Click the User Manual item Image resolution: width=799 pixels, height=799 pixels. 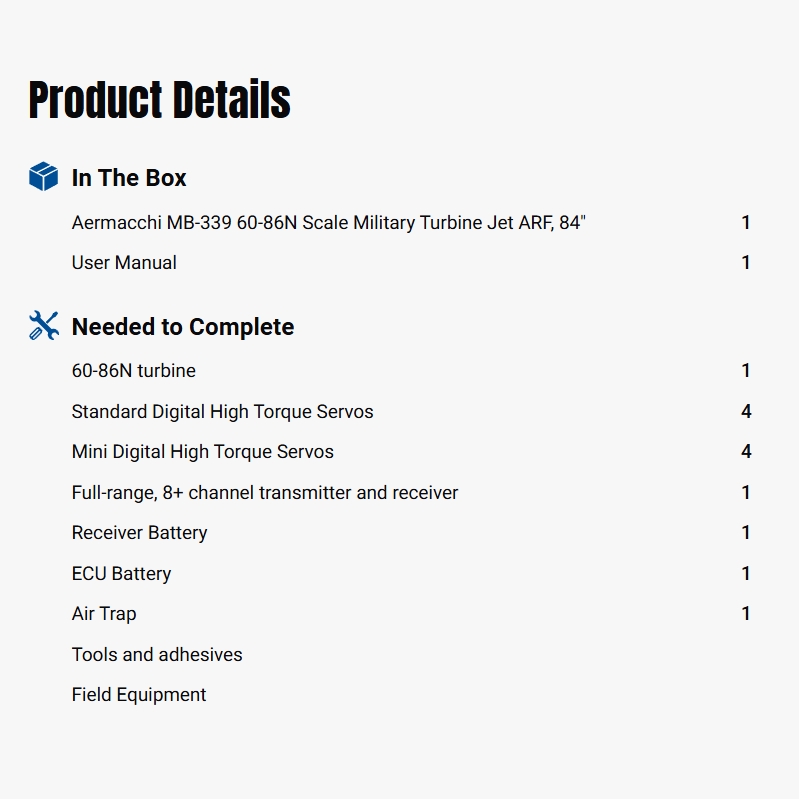coord(124,263)
